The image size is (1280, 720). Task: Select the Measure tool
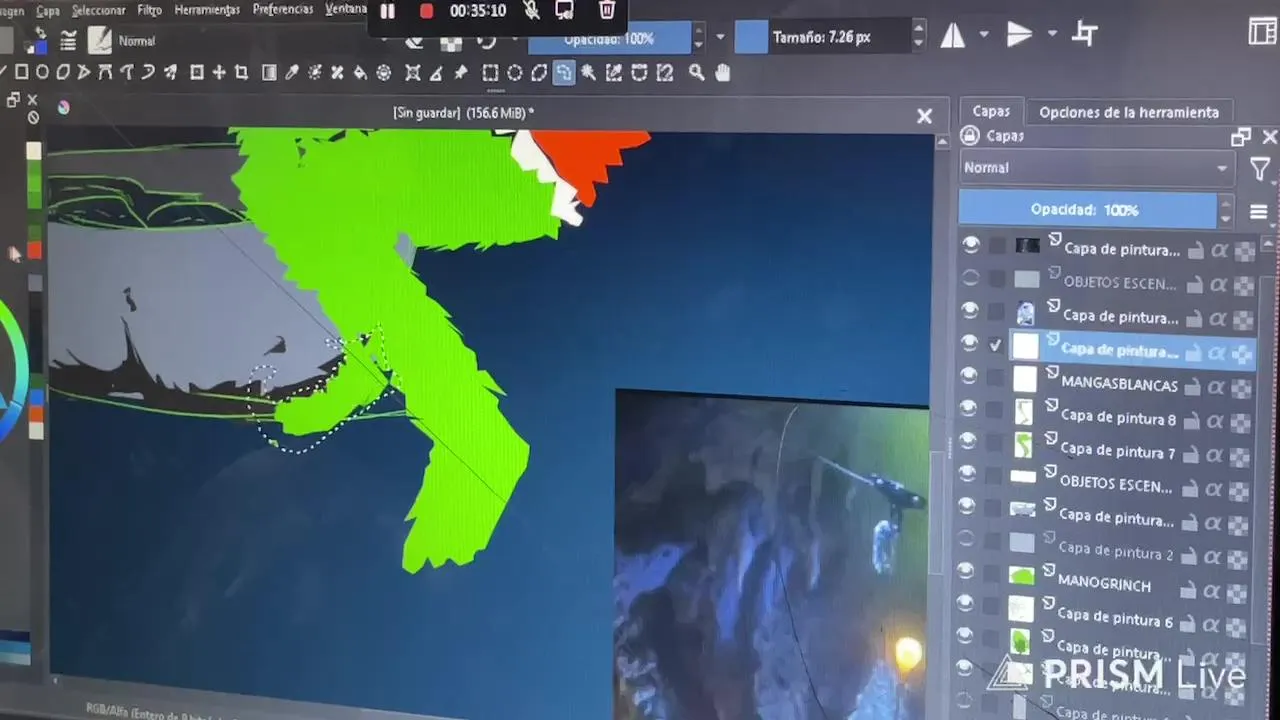click(x=436, y=72)
